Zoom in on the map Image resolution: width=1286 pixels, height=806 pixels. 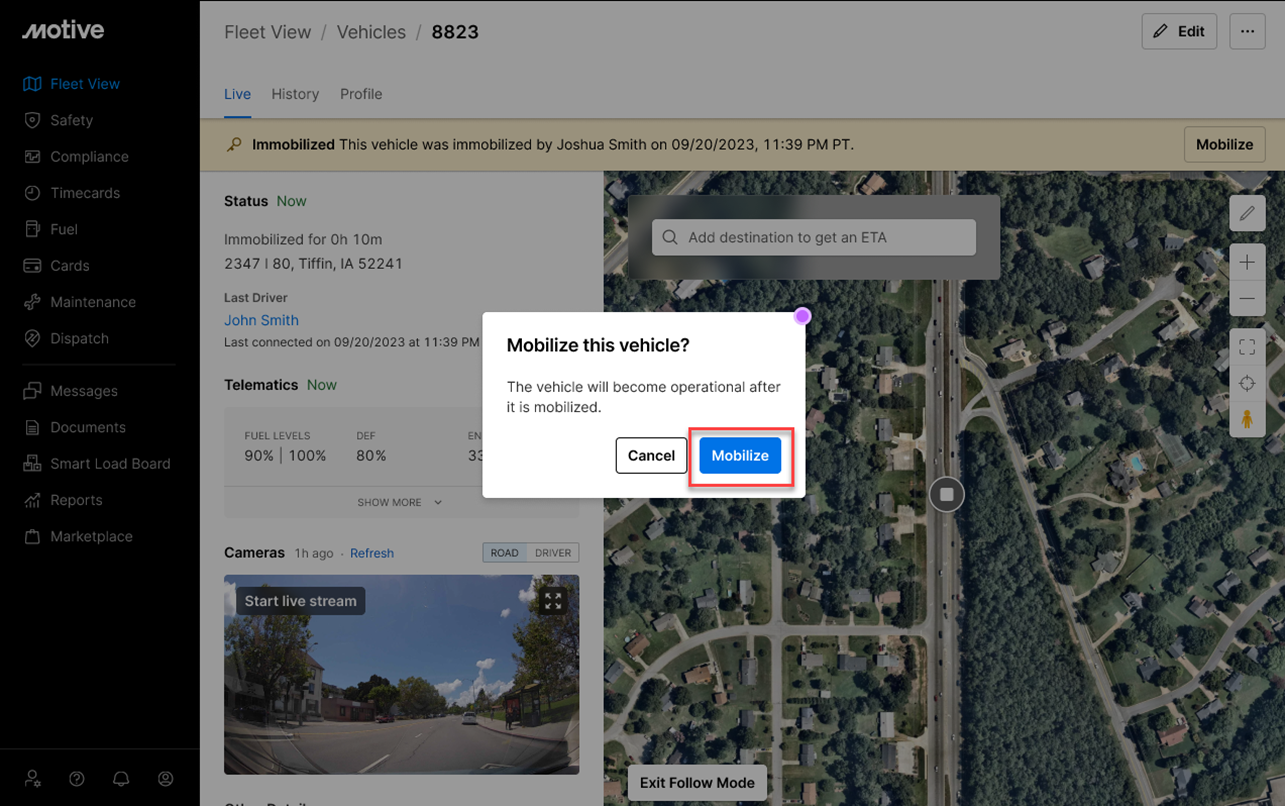pos(1247,263)
